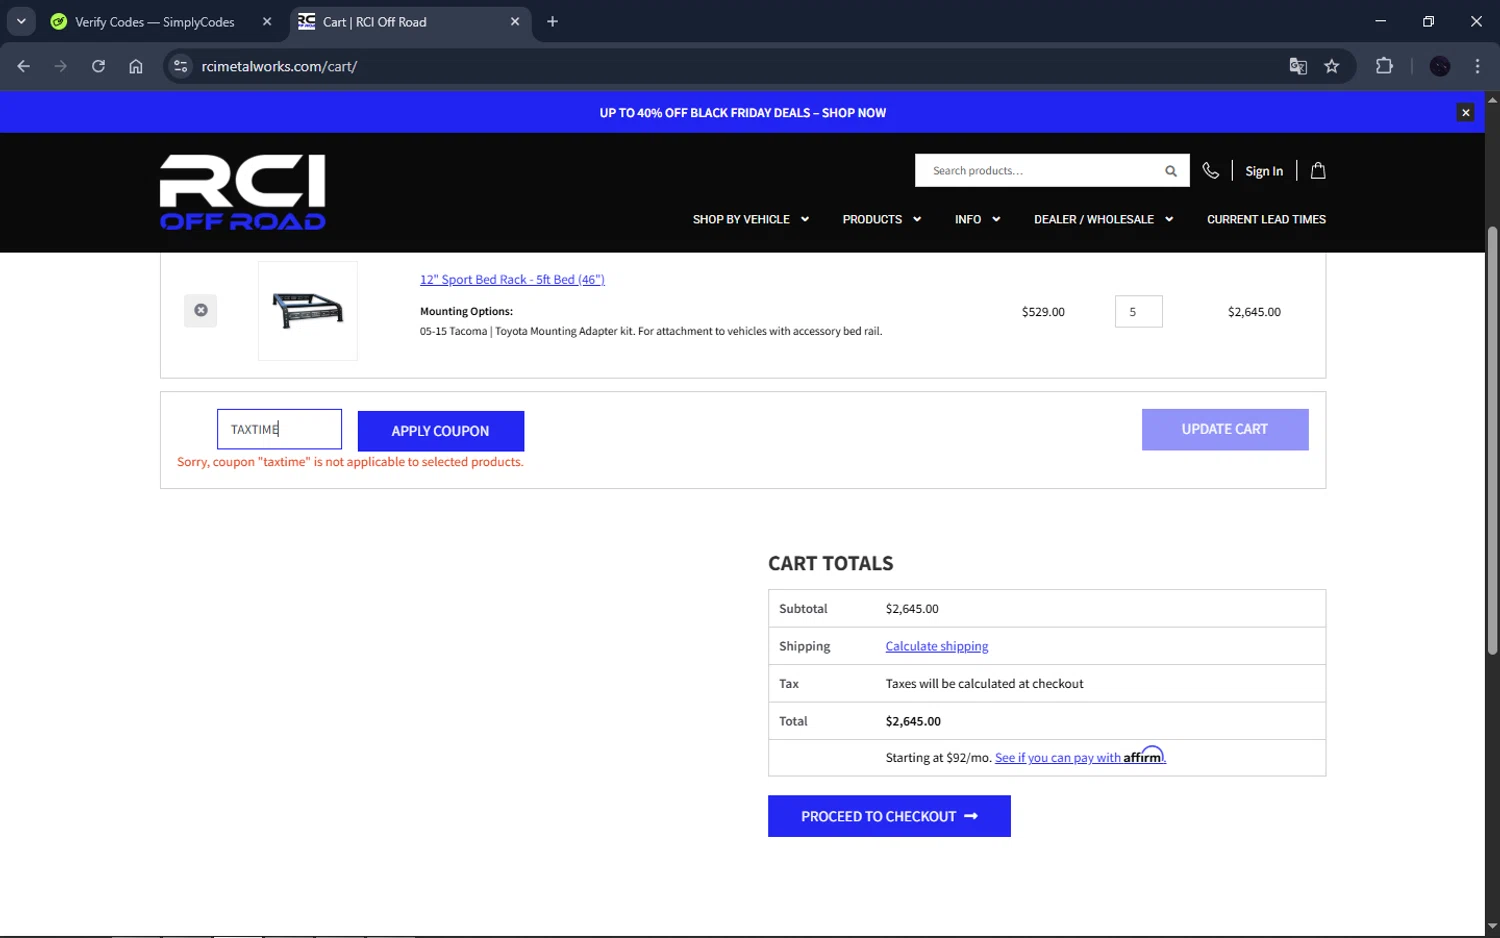This screenshot has height=938, width=1500.
Task: Expand Shop By Vehicle menu
Action: (x=751, y=219)
